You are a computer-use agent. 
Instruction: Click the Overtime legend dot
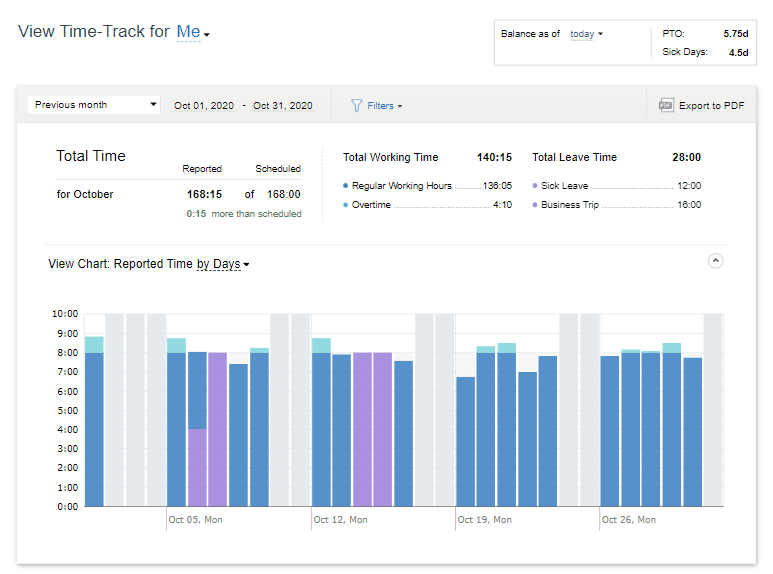[346, 205]
